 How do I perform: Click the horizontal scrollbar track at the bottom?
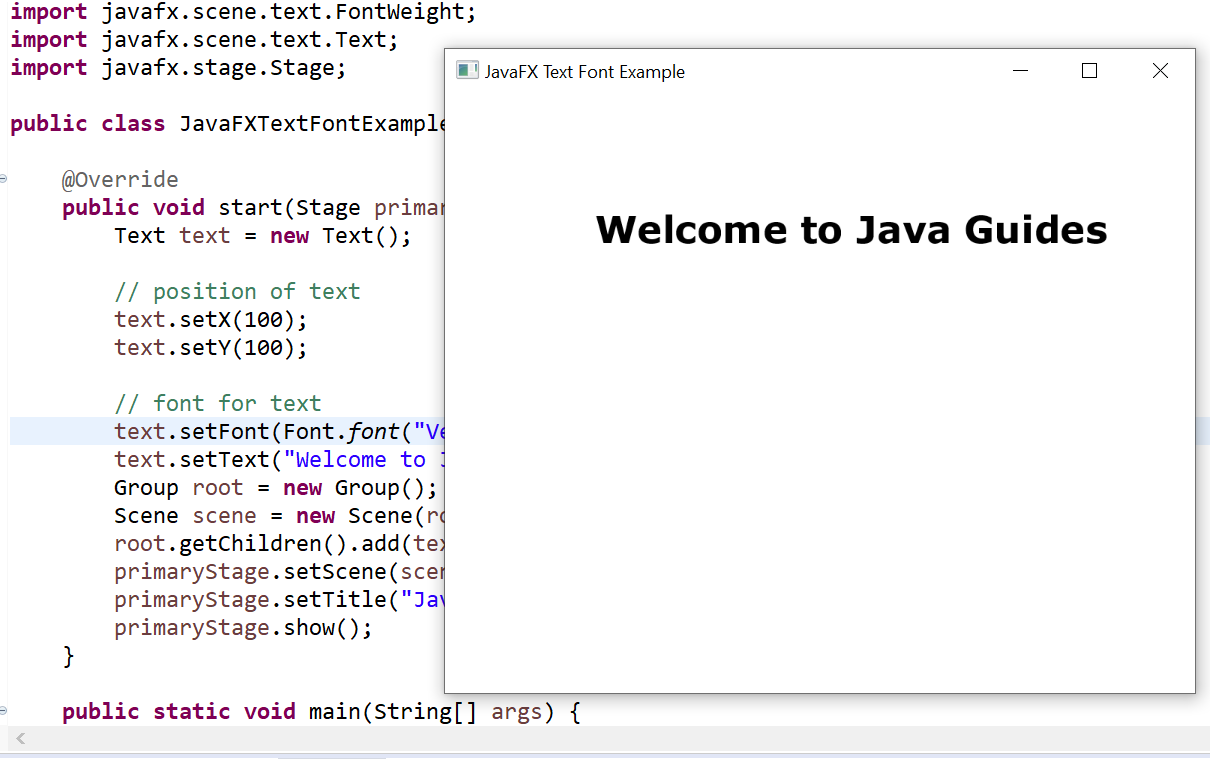[x=600, y=737]
